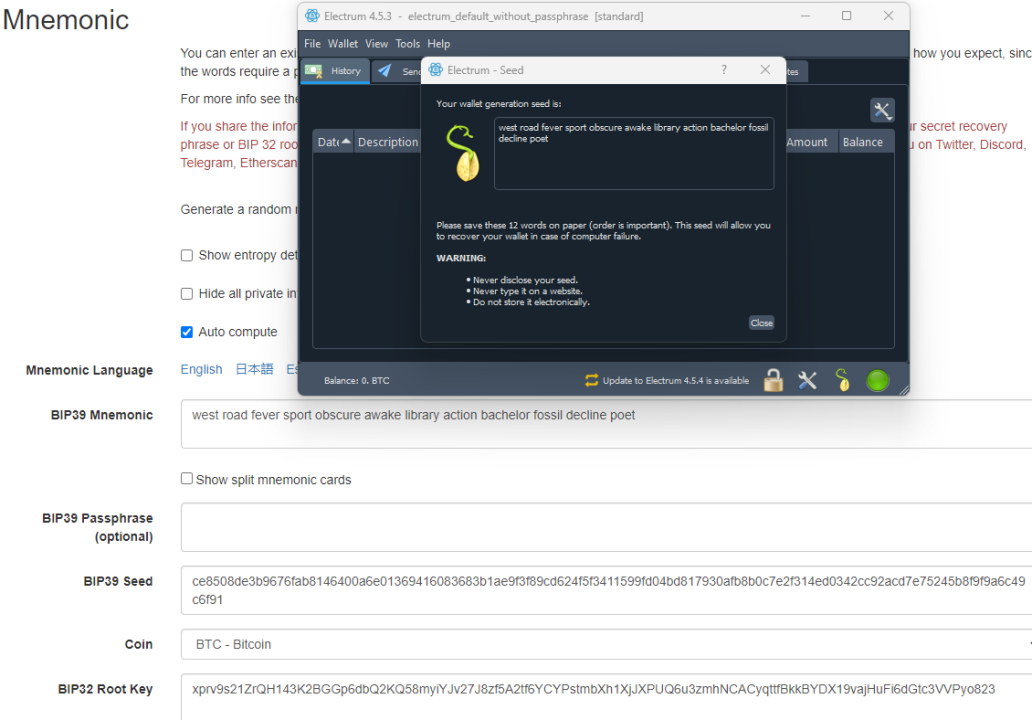1032x720 pixels.
Task: Open the Coin dropdown showing BTC - Bitcoin
Action: [606, 644]
